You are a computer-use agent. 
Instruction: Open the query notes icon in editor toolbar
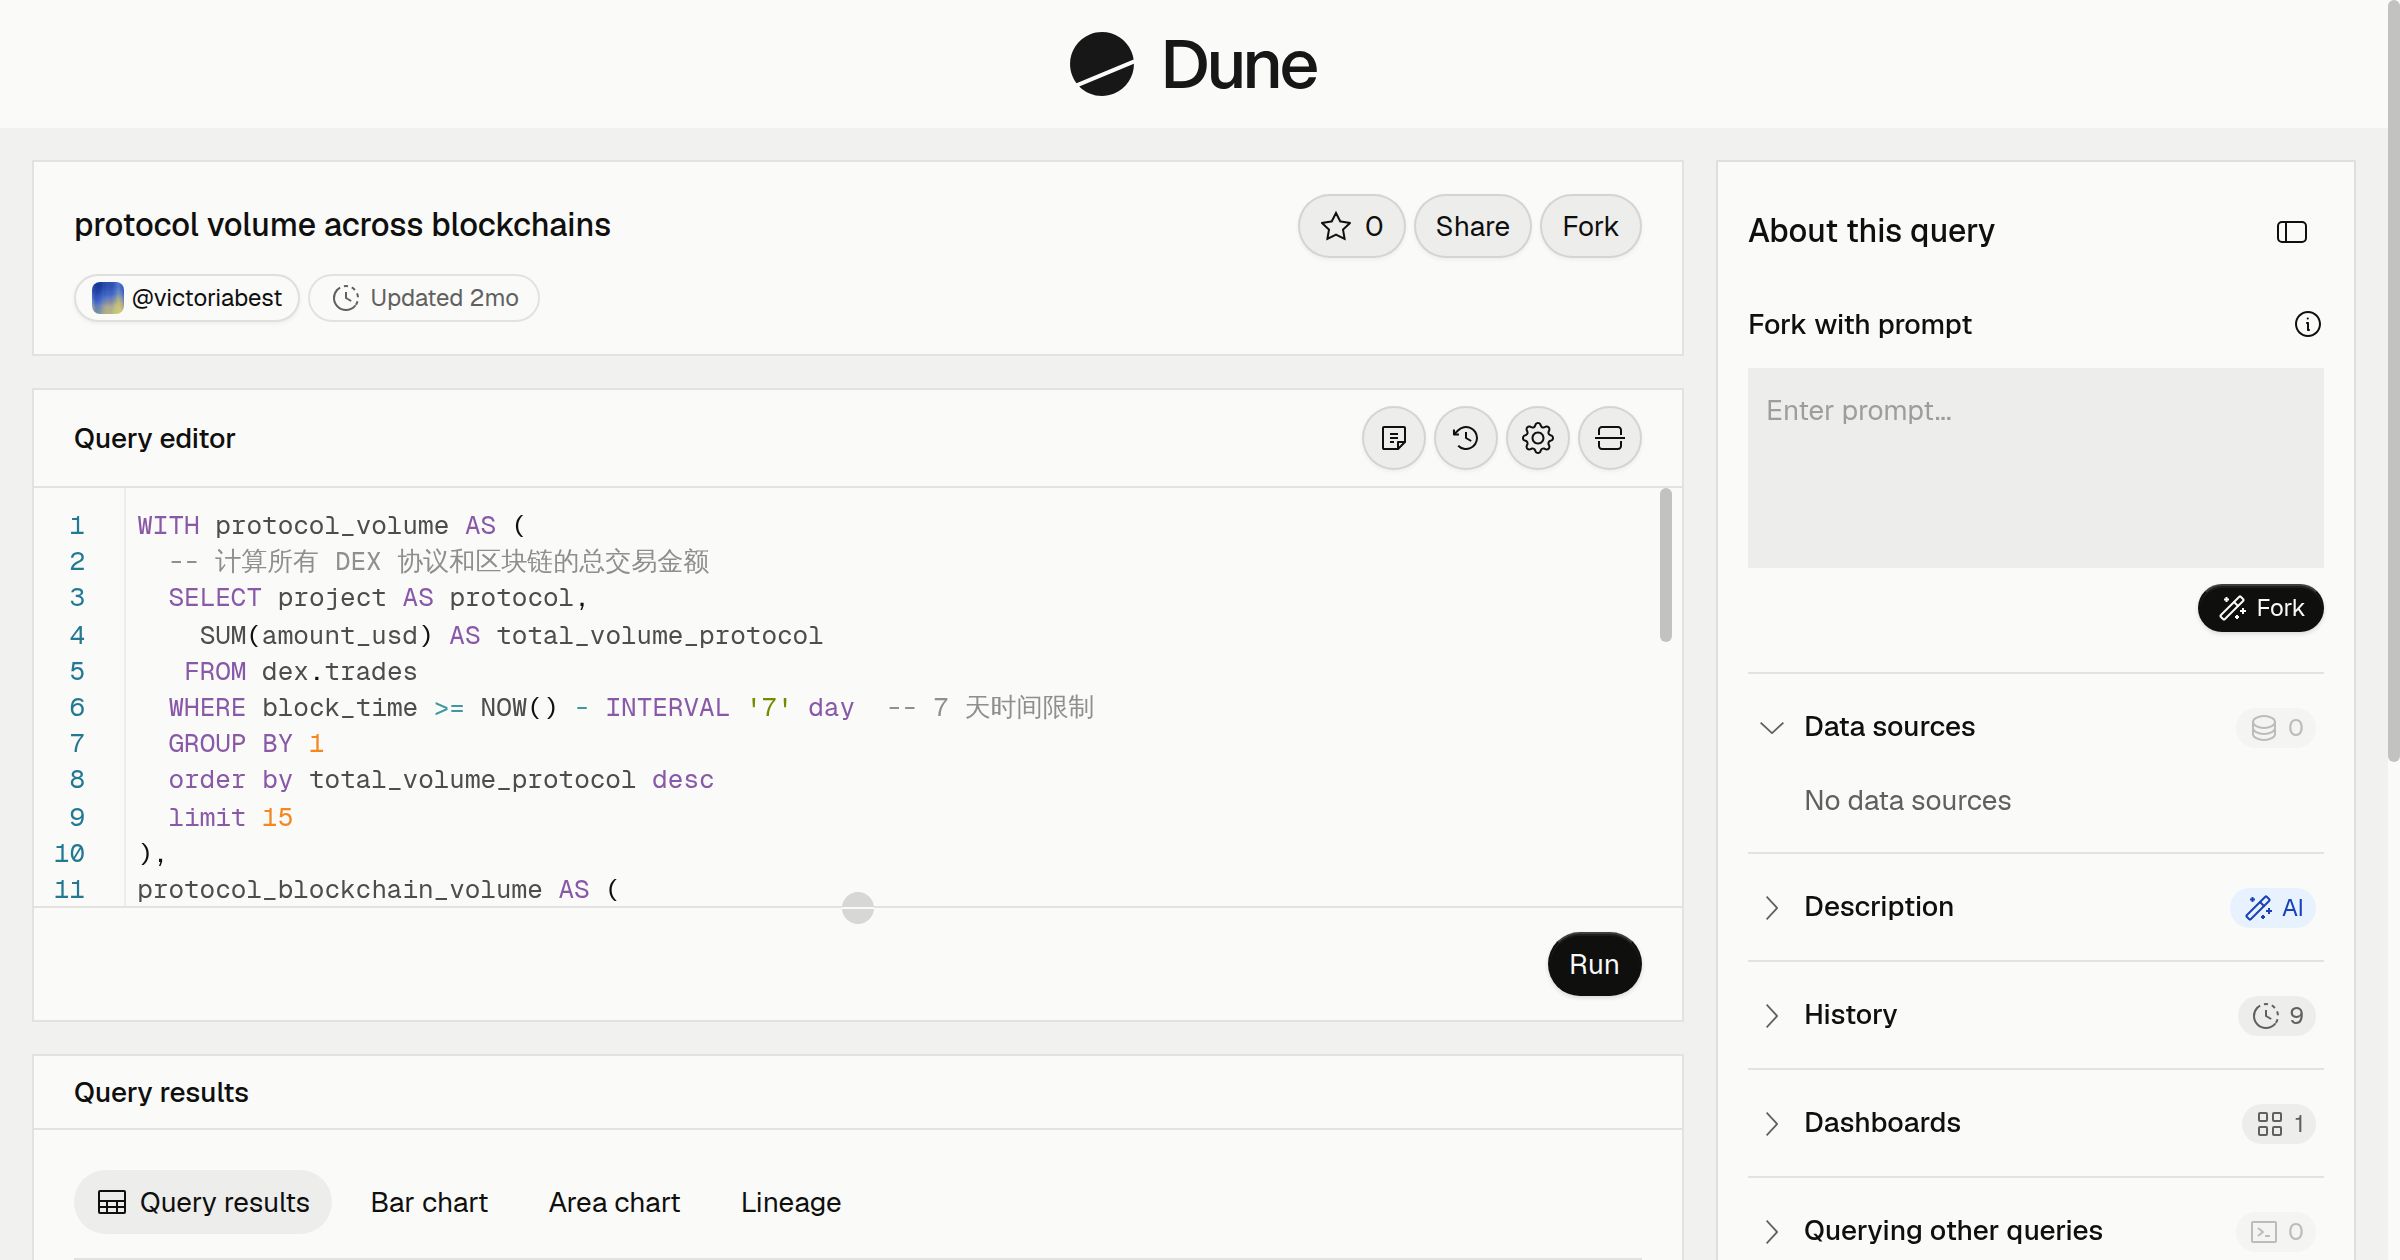[1393, 438]
